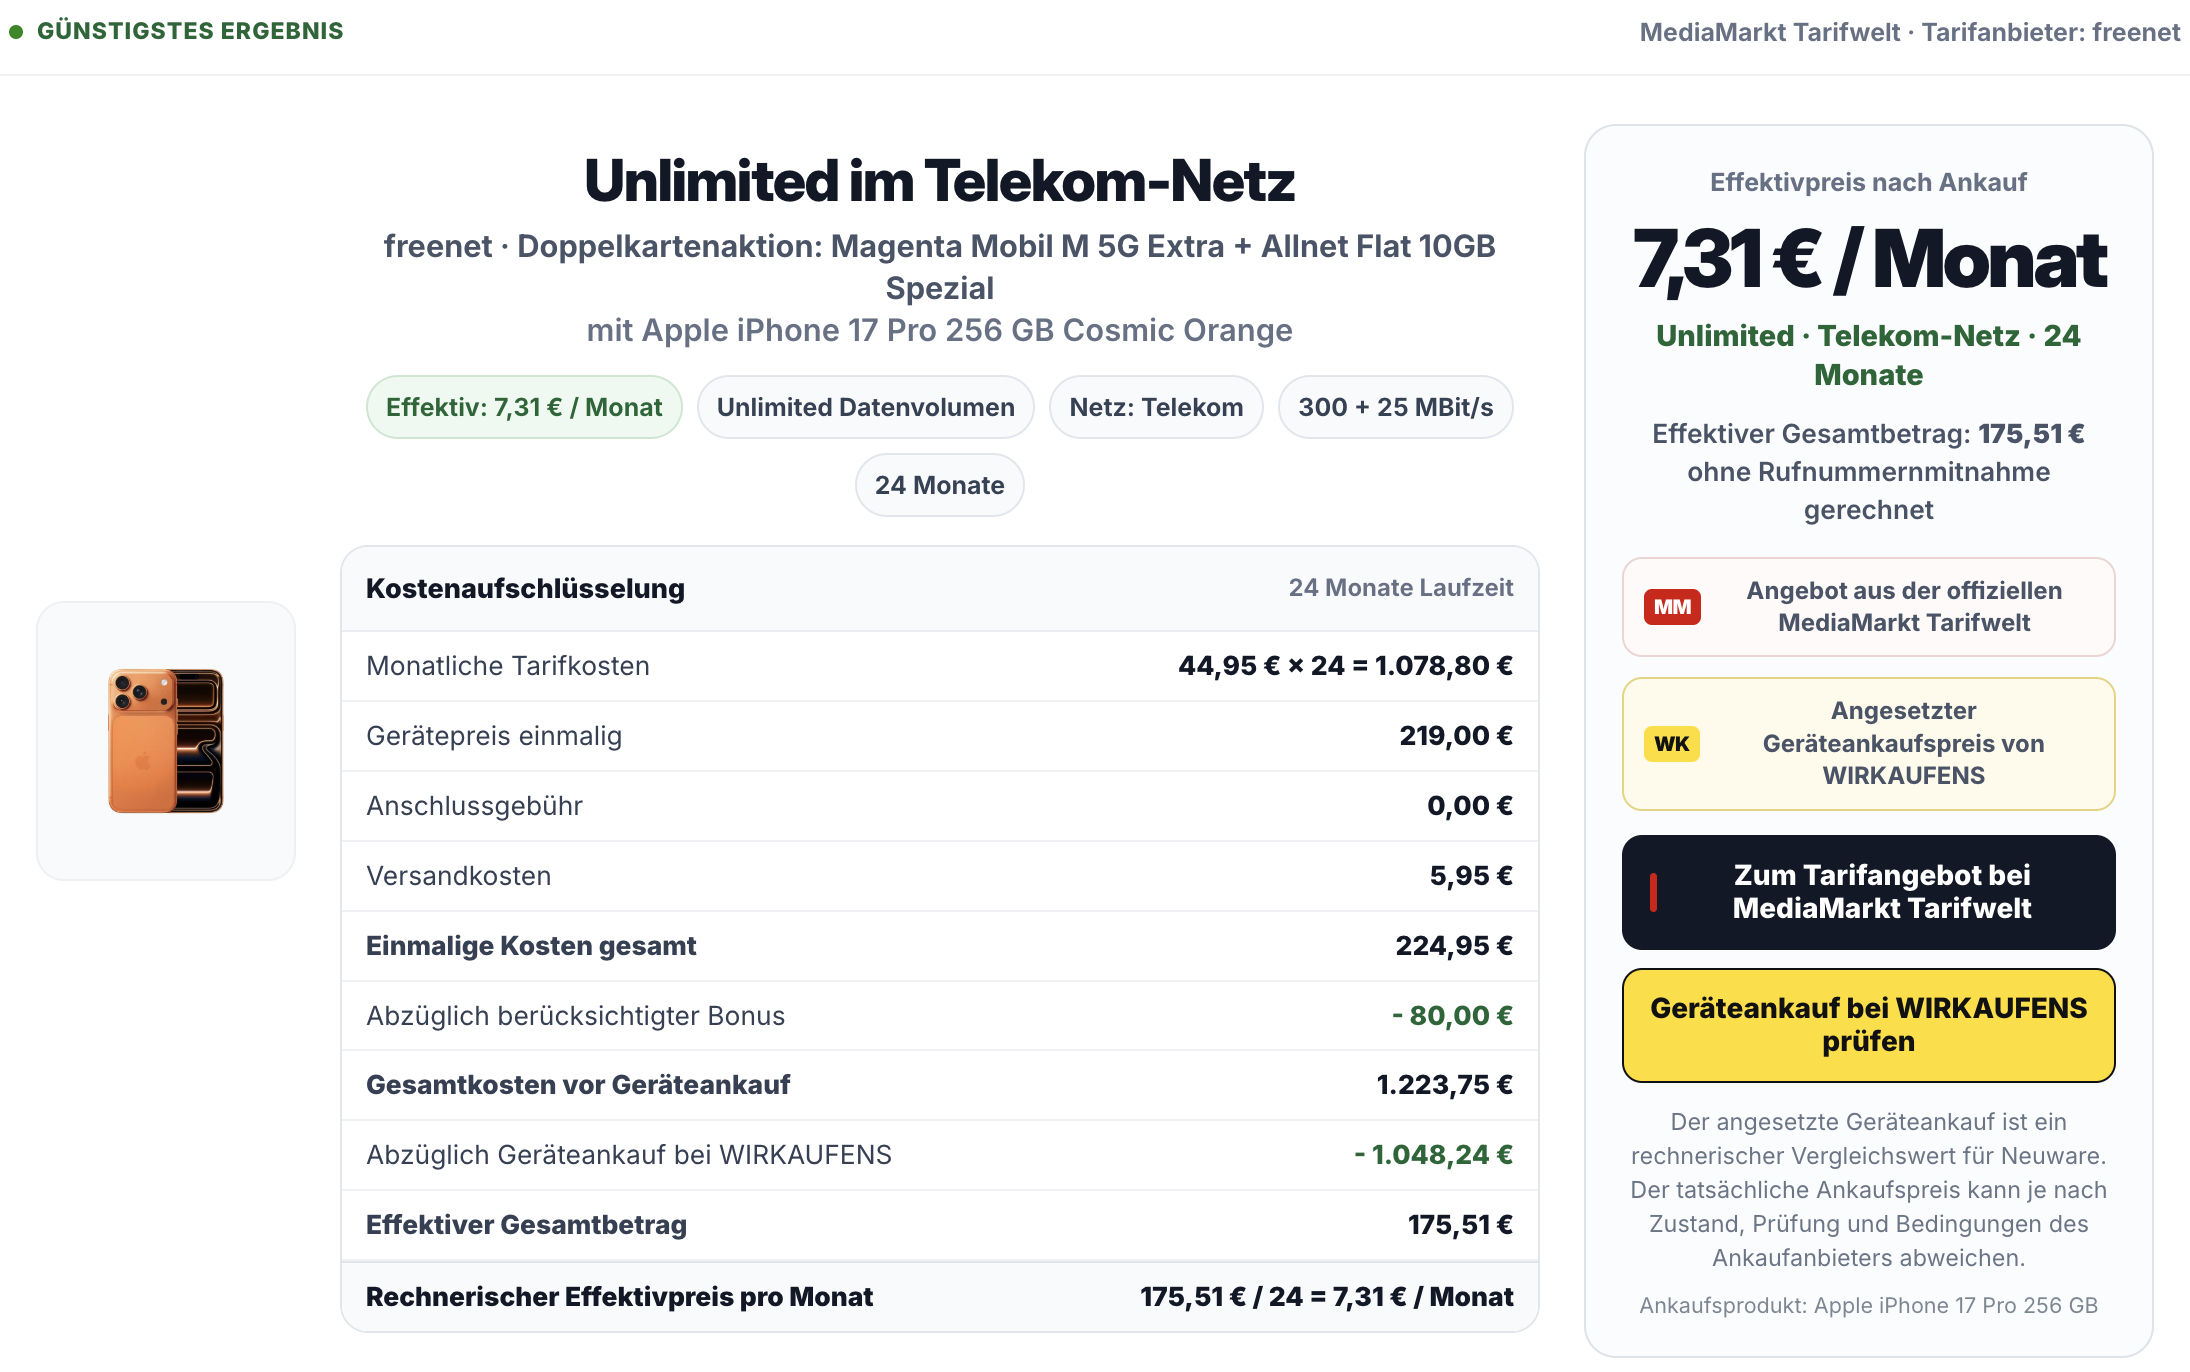Click mit Apple iPhone 17 Pro 256 GB Cosmic Orange

pyautogui.click(x=940, y=330)
